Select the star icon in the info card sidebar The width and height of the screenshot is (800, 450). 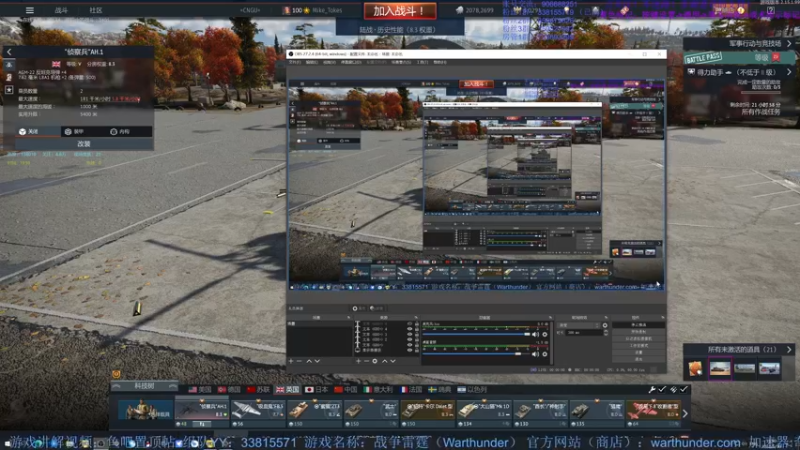click(x=9, y=90)
